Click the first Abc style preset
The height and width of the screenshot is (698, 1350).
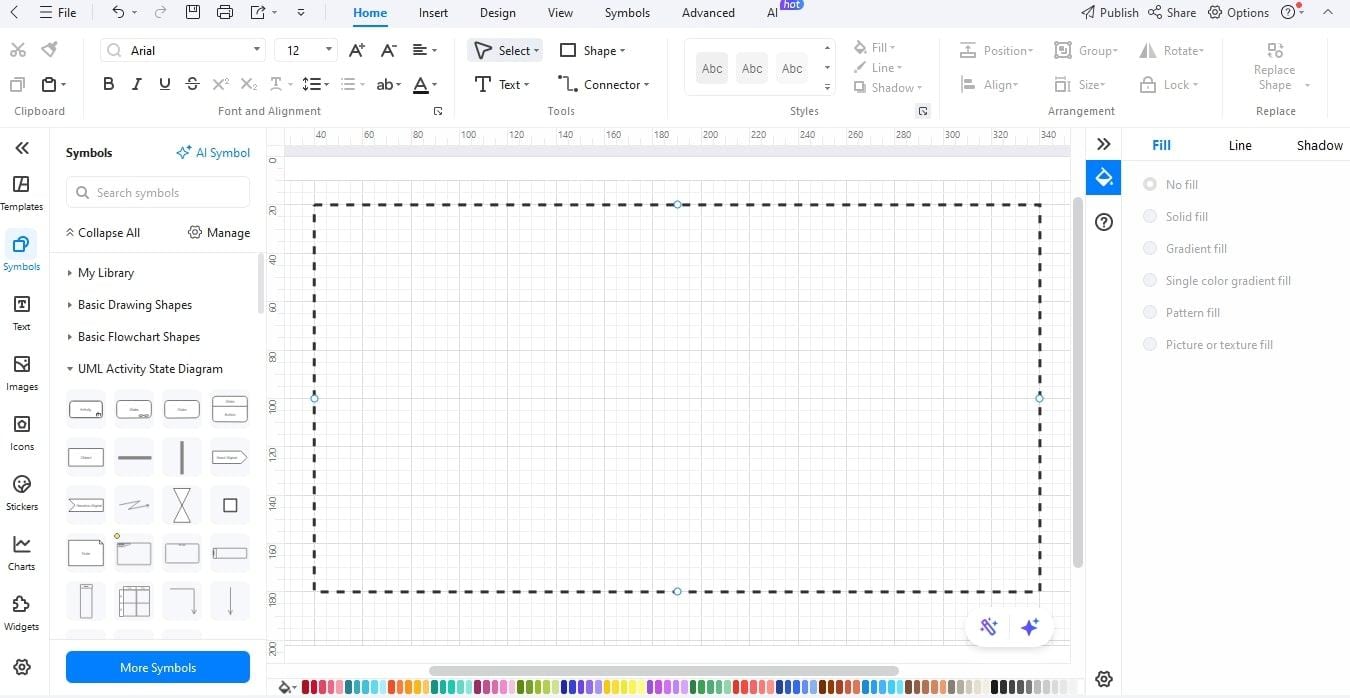click(x=712, y=68)
